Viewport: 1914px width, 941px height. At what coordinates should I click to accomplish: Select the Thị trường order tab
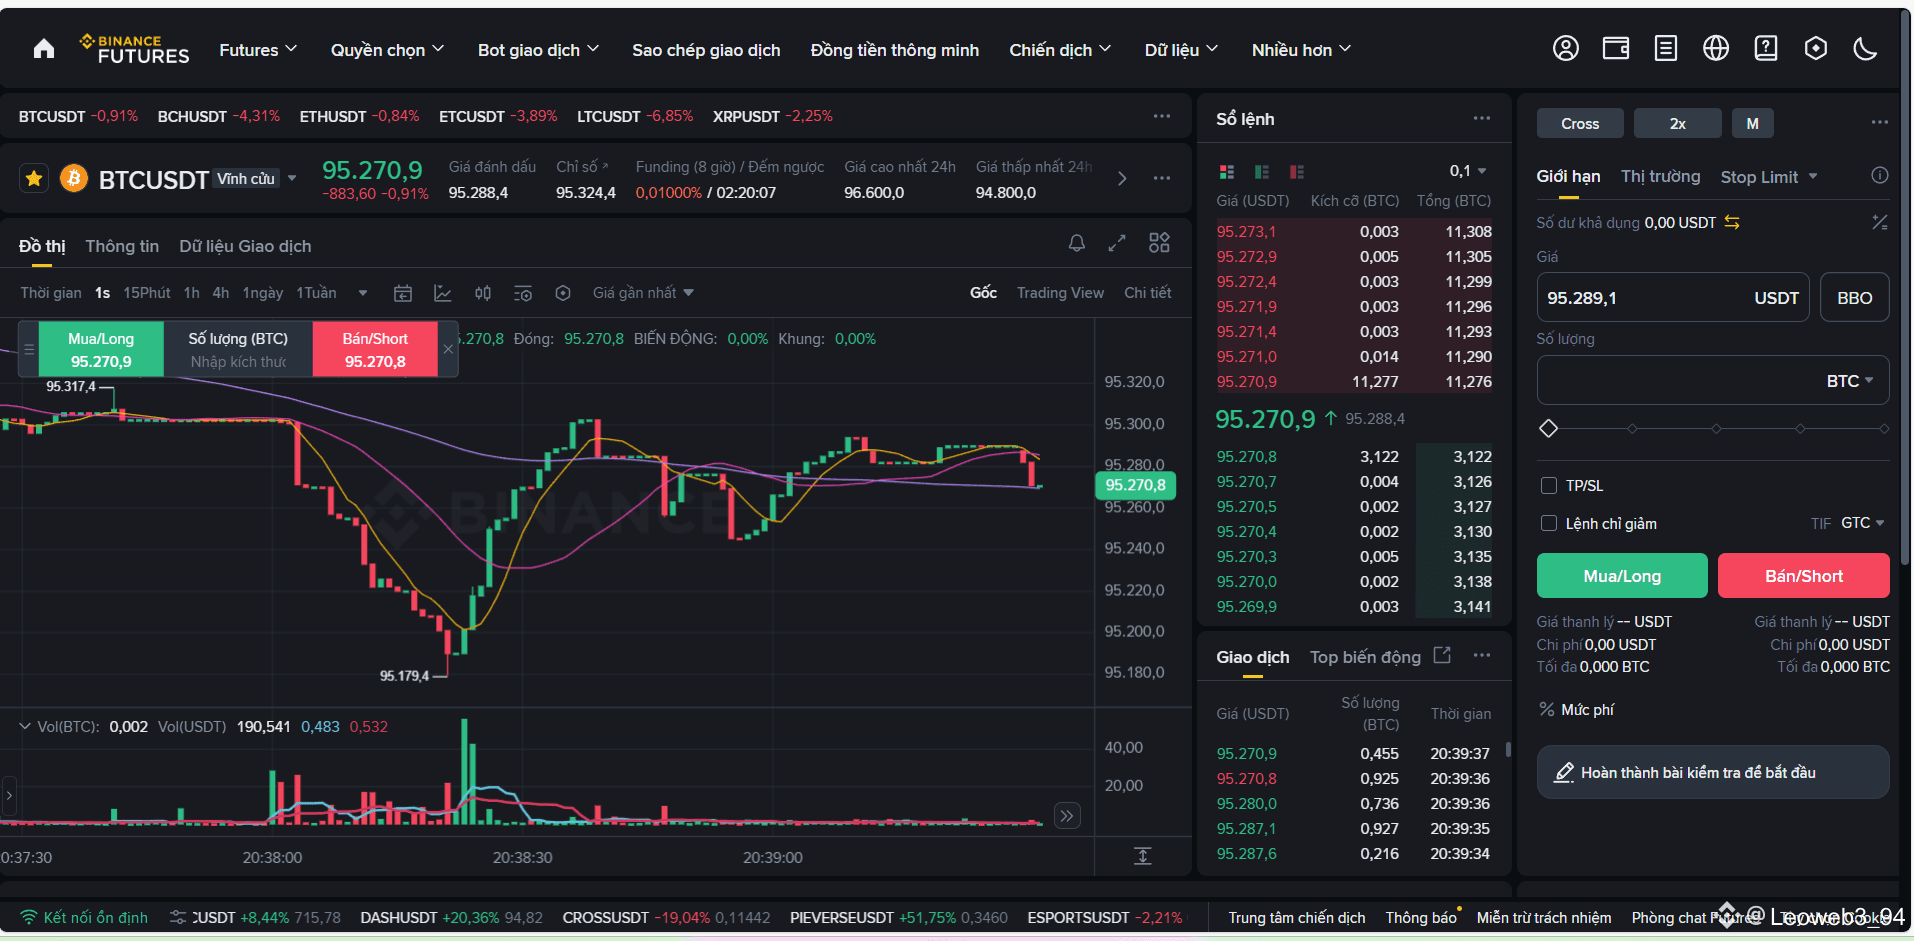click(x=1660, y=176)
